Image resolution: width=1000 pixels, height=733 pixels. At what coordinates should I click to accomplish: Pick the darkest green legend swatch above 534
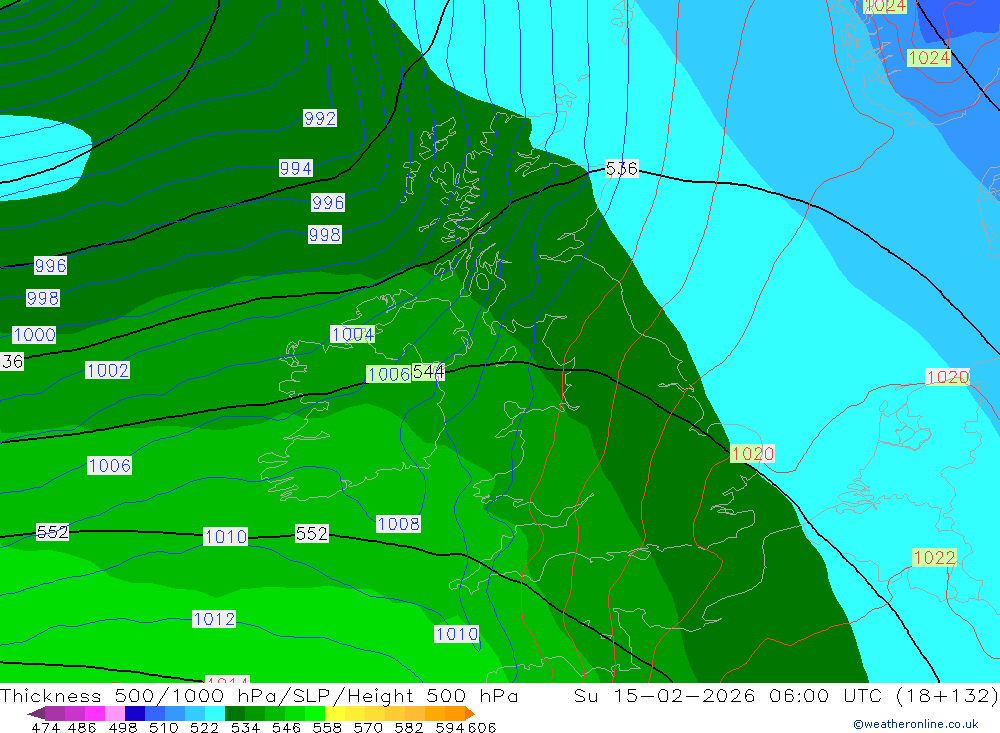coord(235,713)
